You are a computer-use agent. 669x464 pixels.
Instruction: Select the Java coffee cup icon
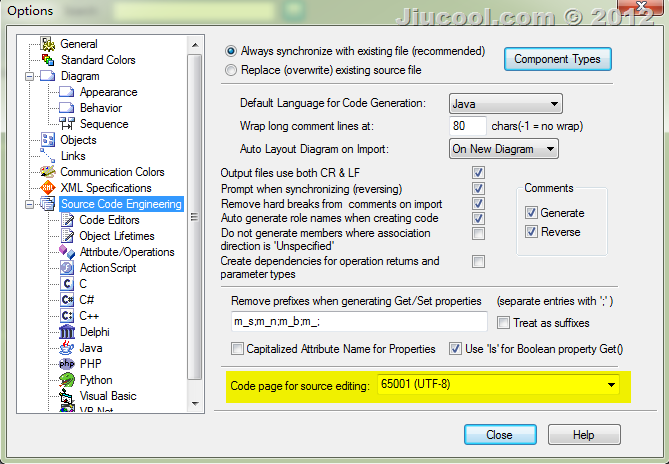coord(67,348)
